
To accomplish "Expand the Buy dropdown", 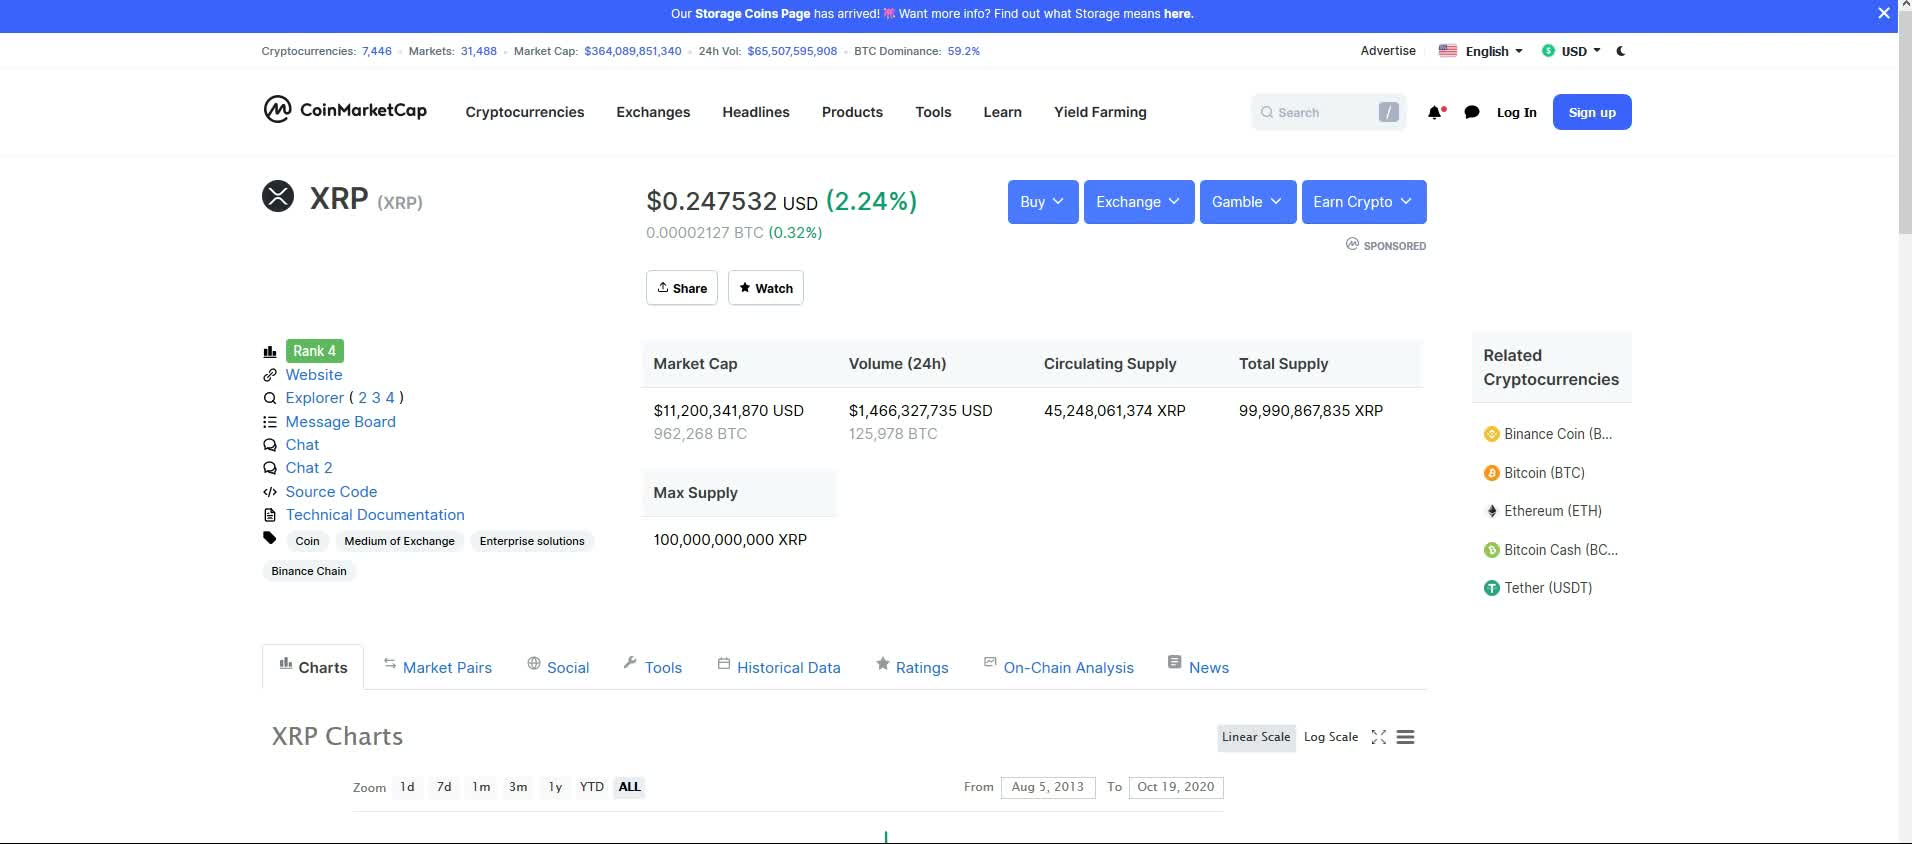I will click(1042, 202).
